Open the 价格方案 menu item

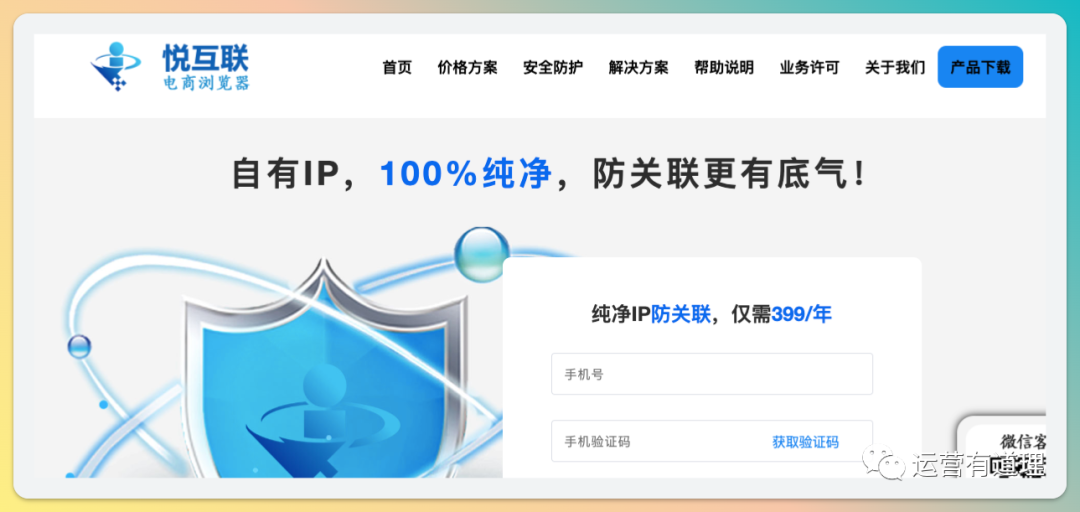468,68
